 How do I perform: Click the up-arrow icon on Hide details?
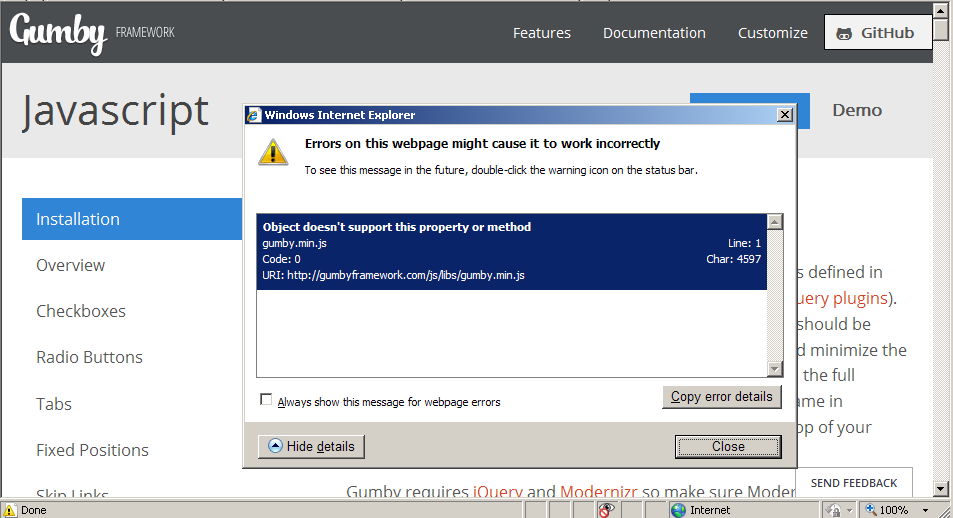point(275,446)
